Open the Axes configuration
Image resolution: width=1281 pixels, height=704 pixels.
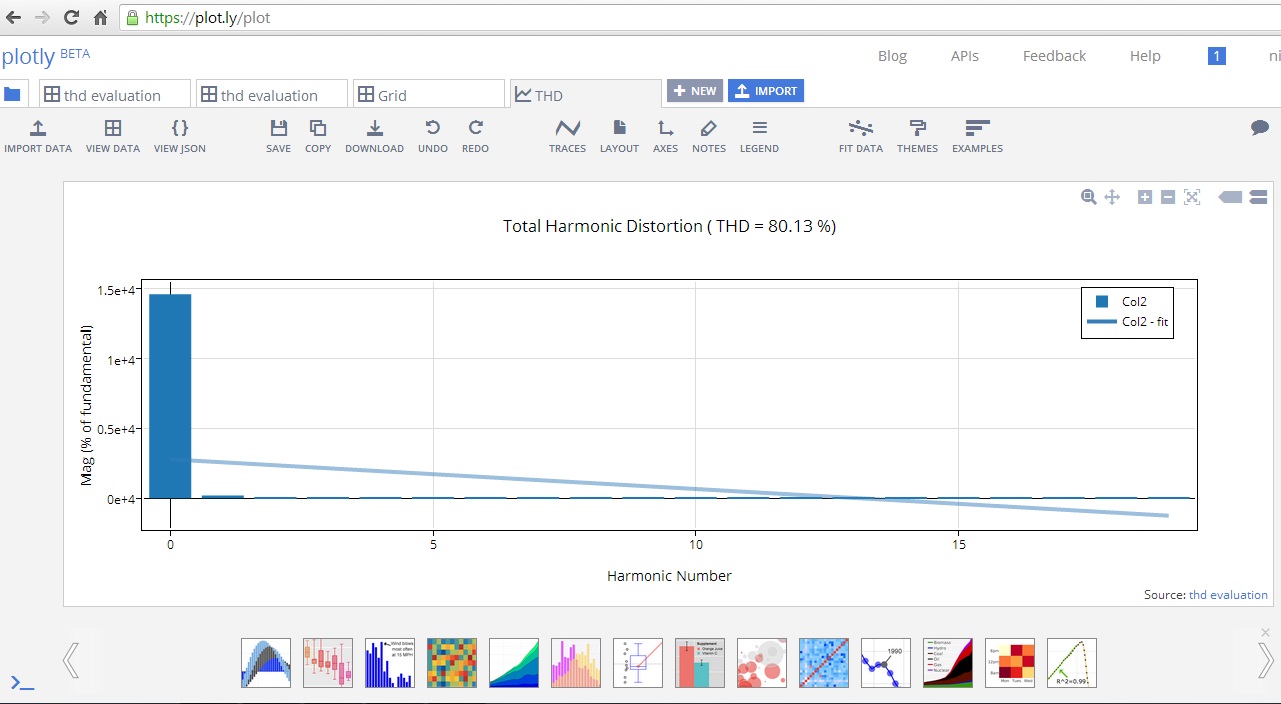click(x=665, y=135)
